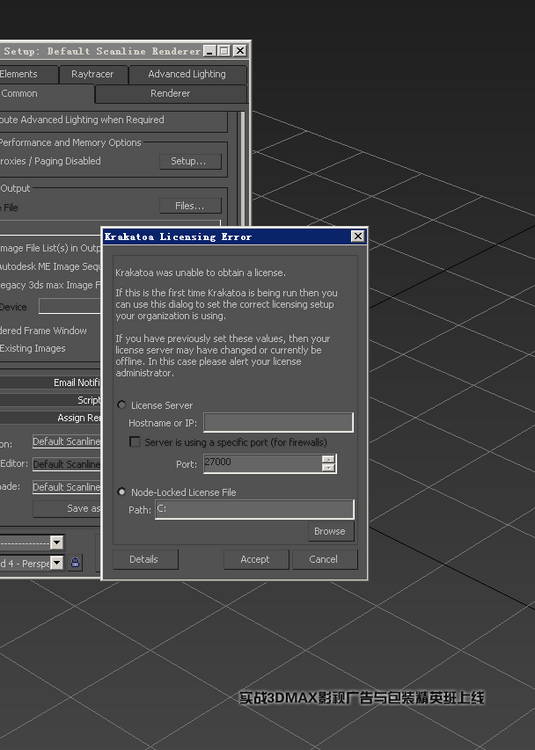The width and height of the screenshot is (535, 750).
Task: Click the ActiveShade Default Scanline renderer field
Action: coord(66,487)
